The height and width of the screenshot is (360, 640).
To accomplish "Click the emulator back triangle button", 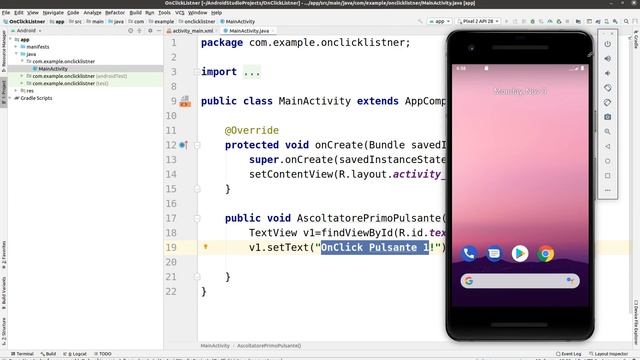I will click(607, 146).
